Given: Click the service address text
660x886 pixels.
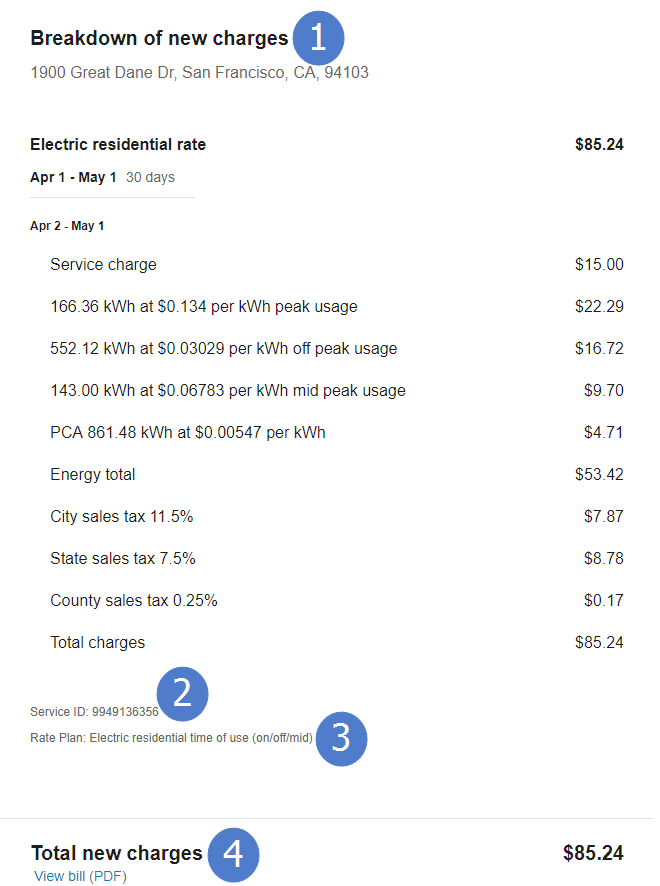Looking at the screenshot, I should click(199, 73).
